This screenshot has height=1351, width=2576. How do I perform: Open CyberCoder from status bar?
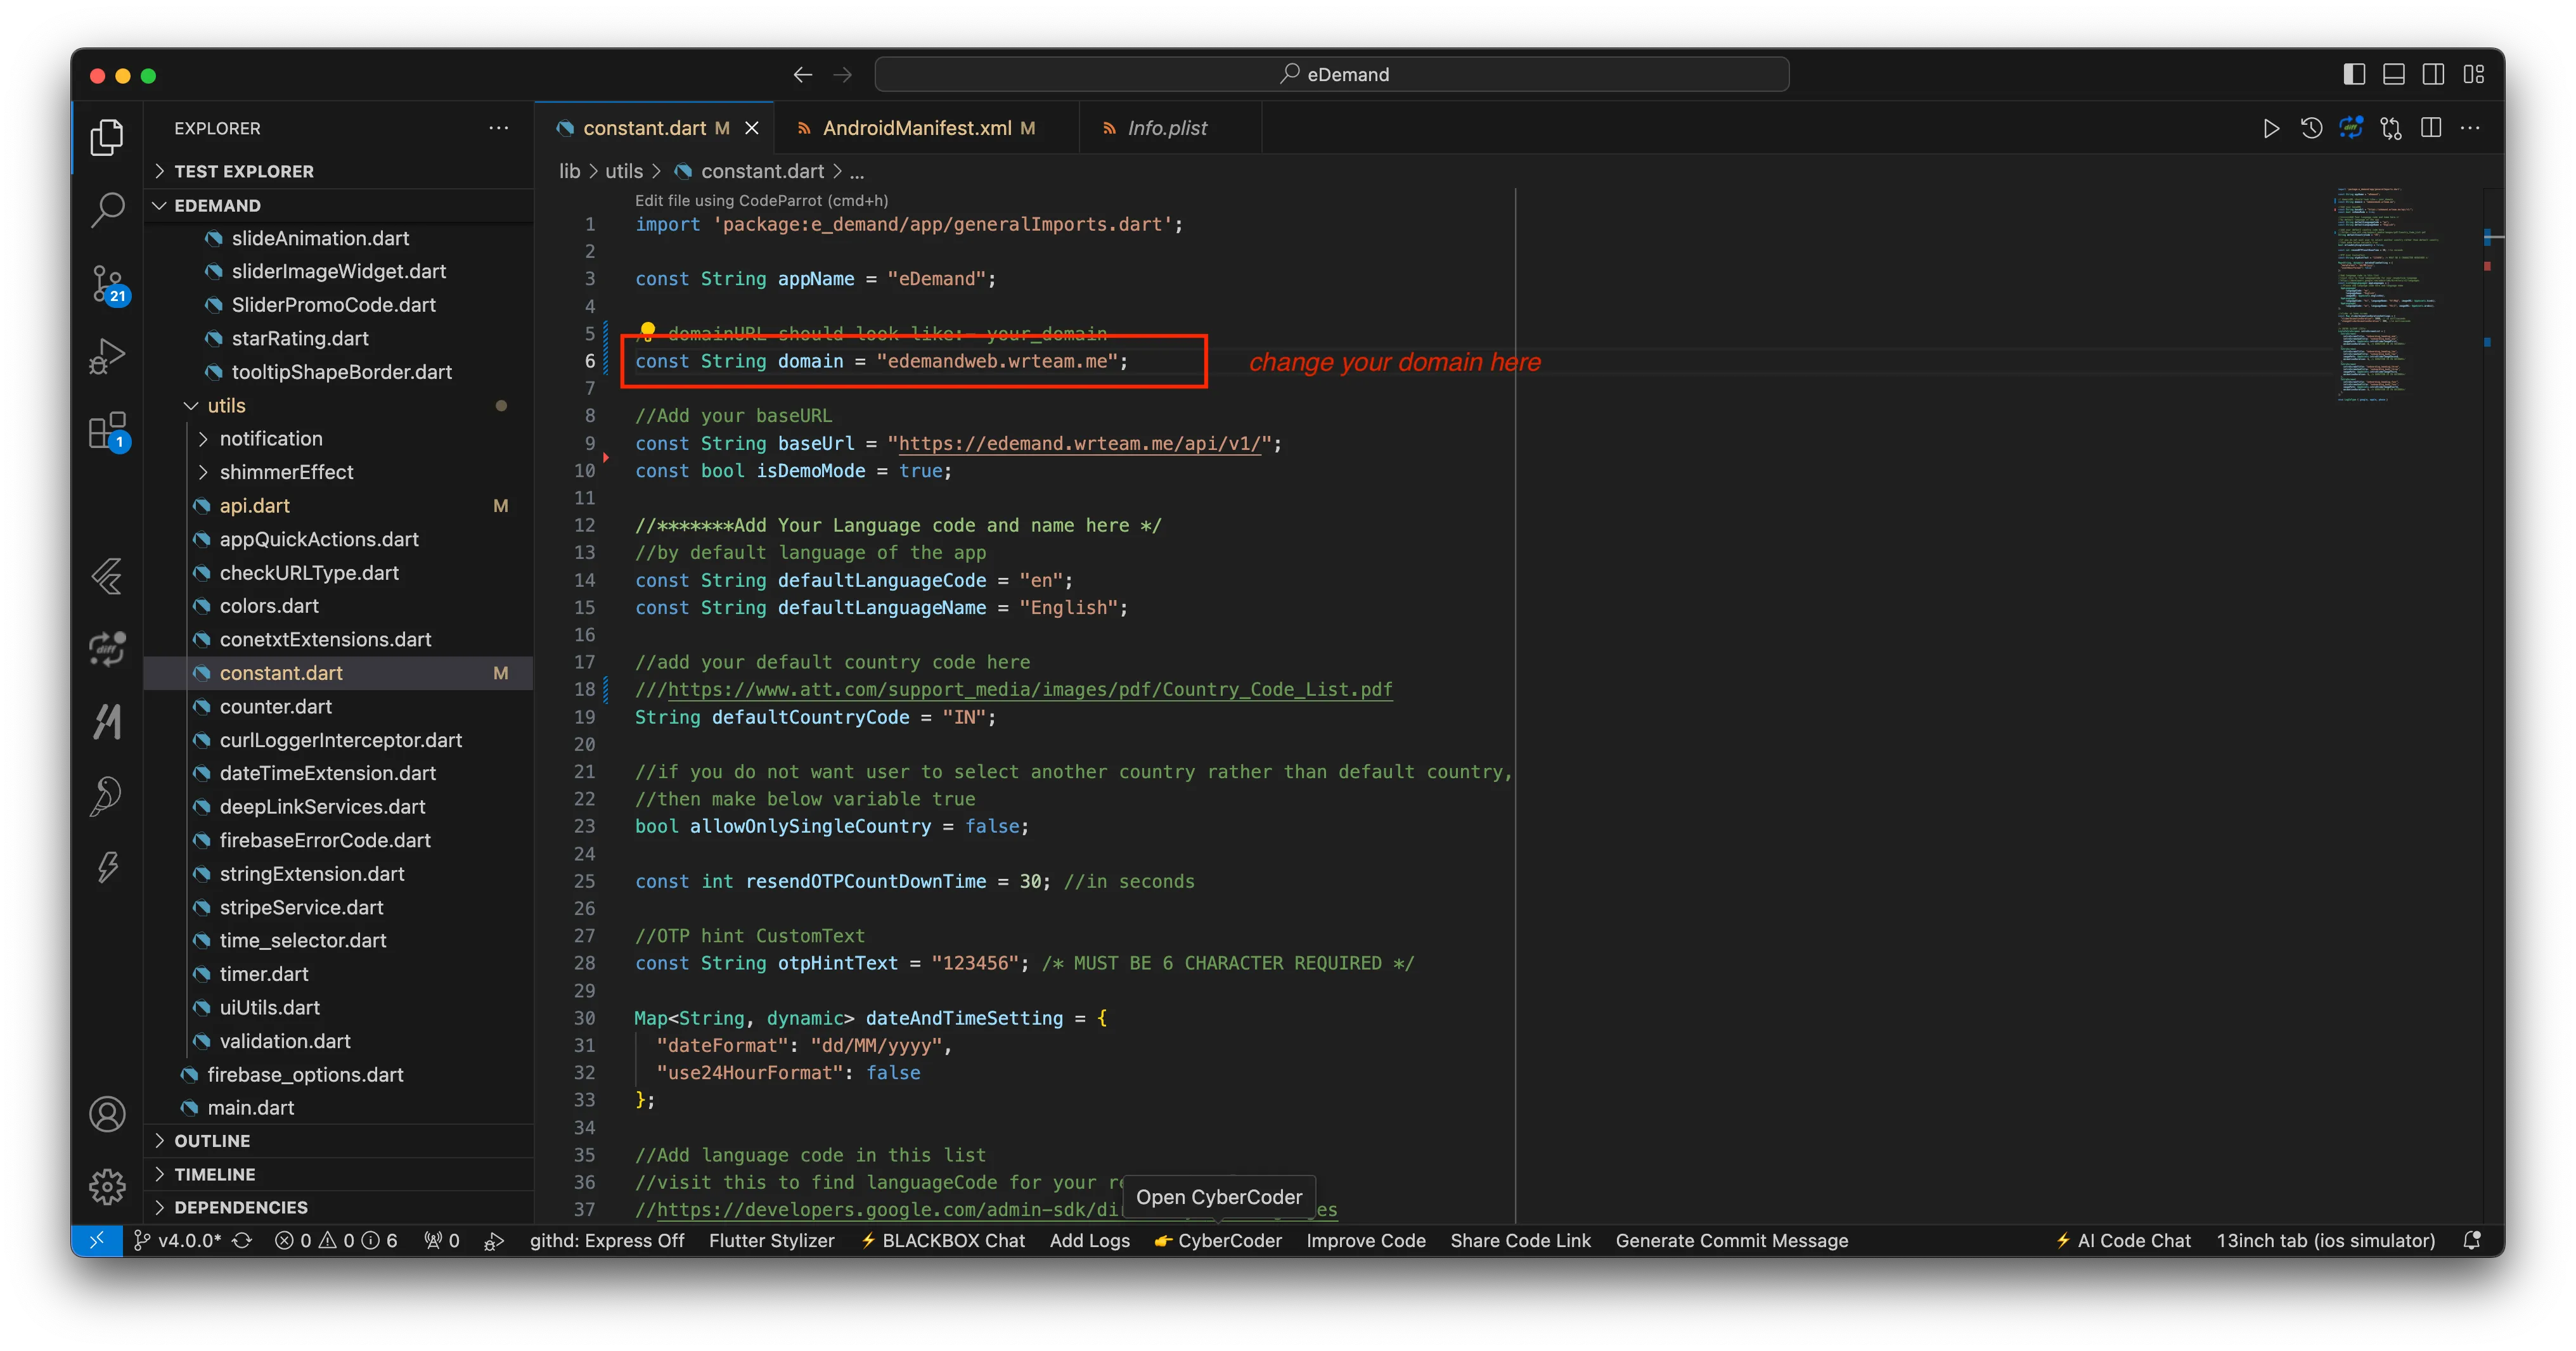pos(1218,1240)
